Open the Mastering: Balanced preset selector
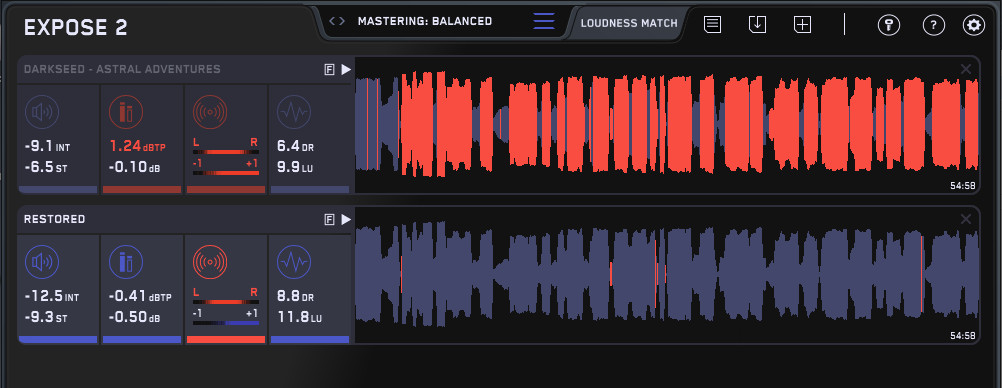Screen dimensions: 1002x388 [x=425, y=21]
